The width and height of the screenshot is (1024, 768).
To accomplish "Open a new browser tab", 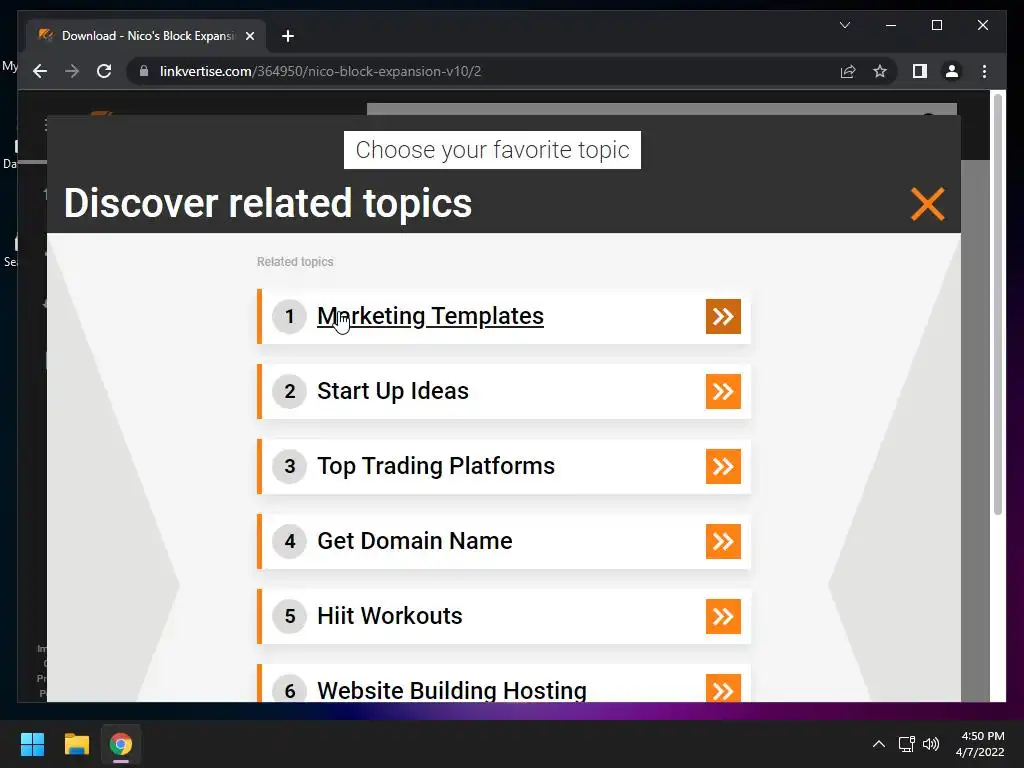I will (x=288, y=36).
